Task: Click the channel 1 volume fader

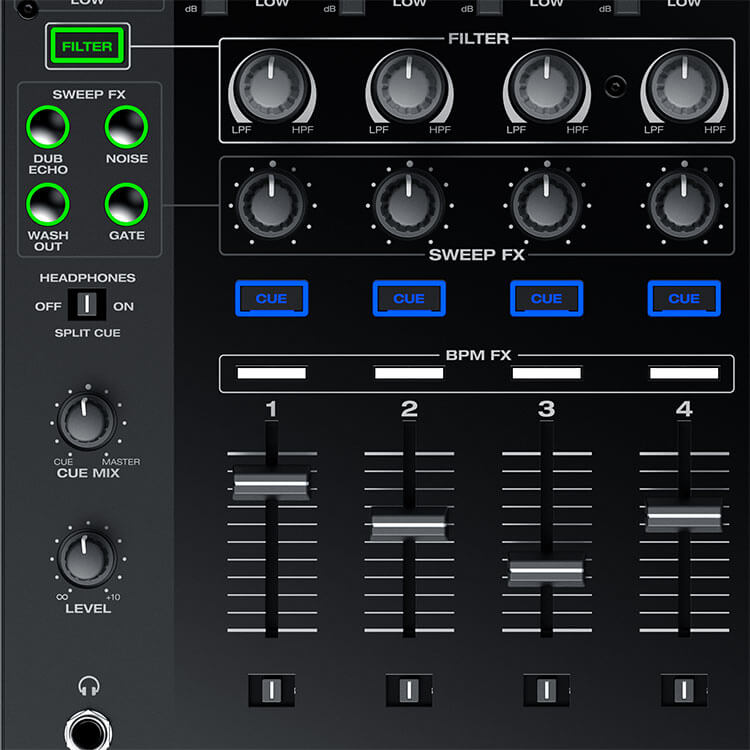Action: [x=271, y=483]
